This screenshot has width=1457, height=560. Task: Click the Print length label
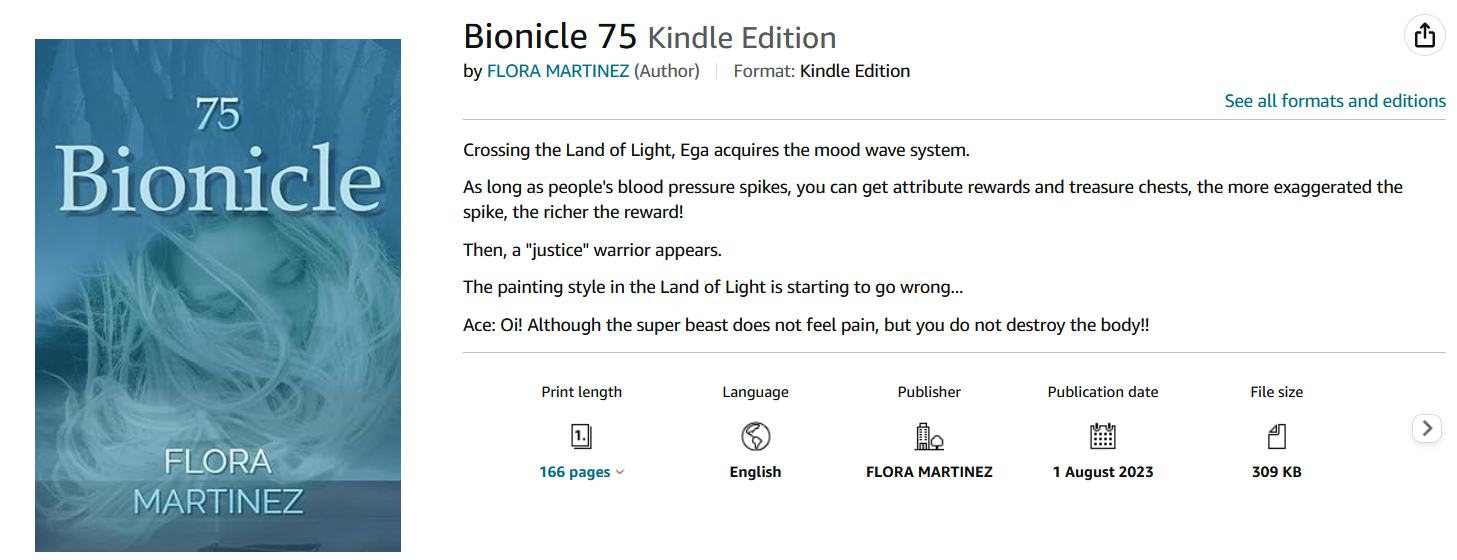click(x=581, y=392)
